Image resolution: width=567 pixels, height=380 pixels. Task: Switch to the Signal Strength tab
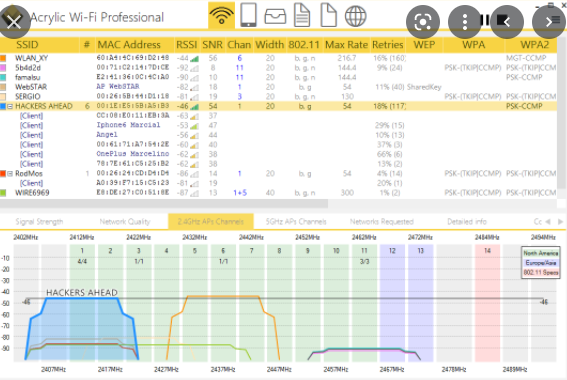click(39, 222)
